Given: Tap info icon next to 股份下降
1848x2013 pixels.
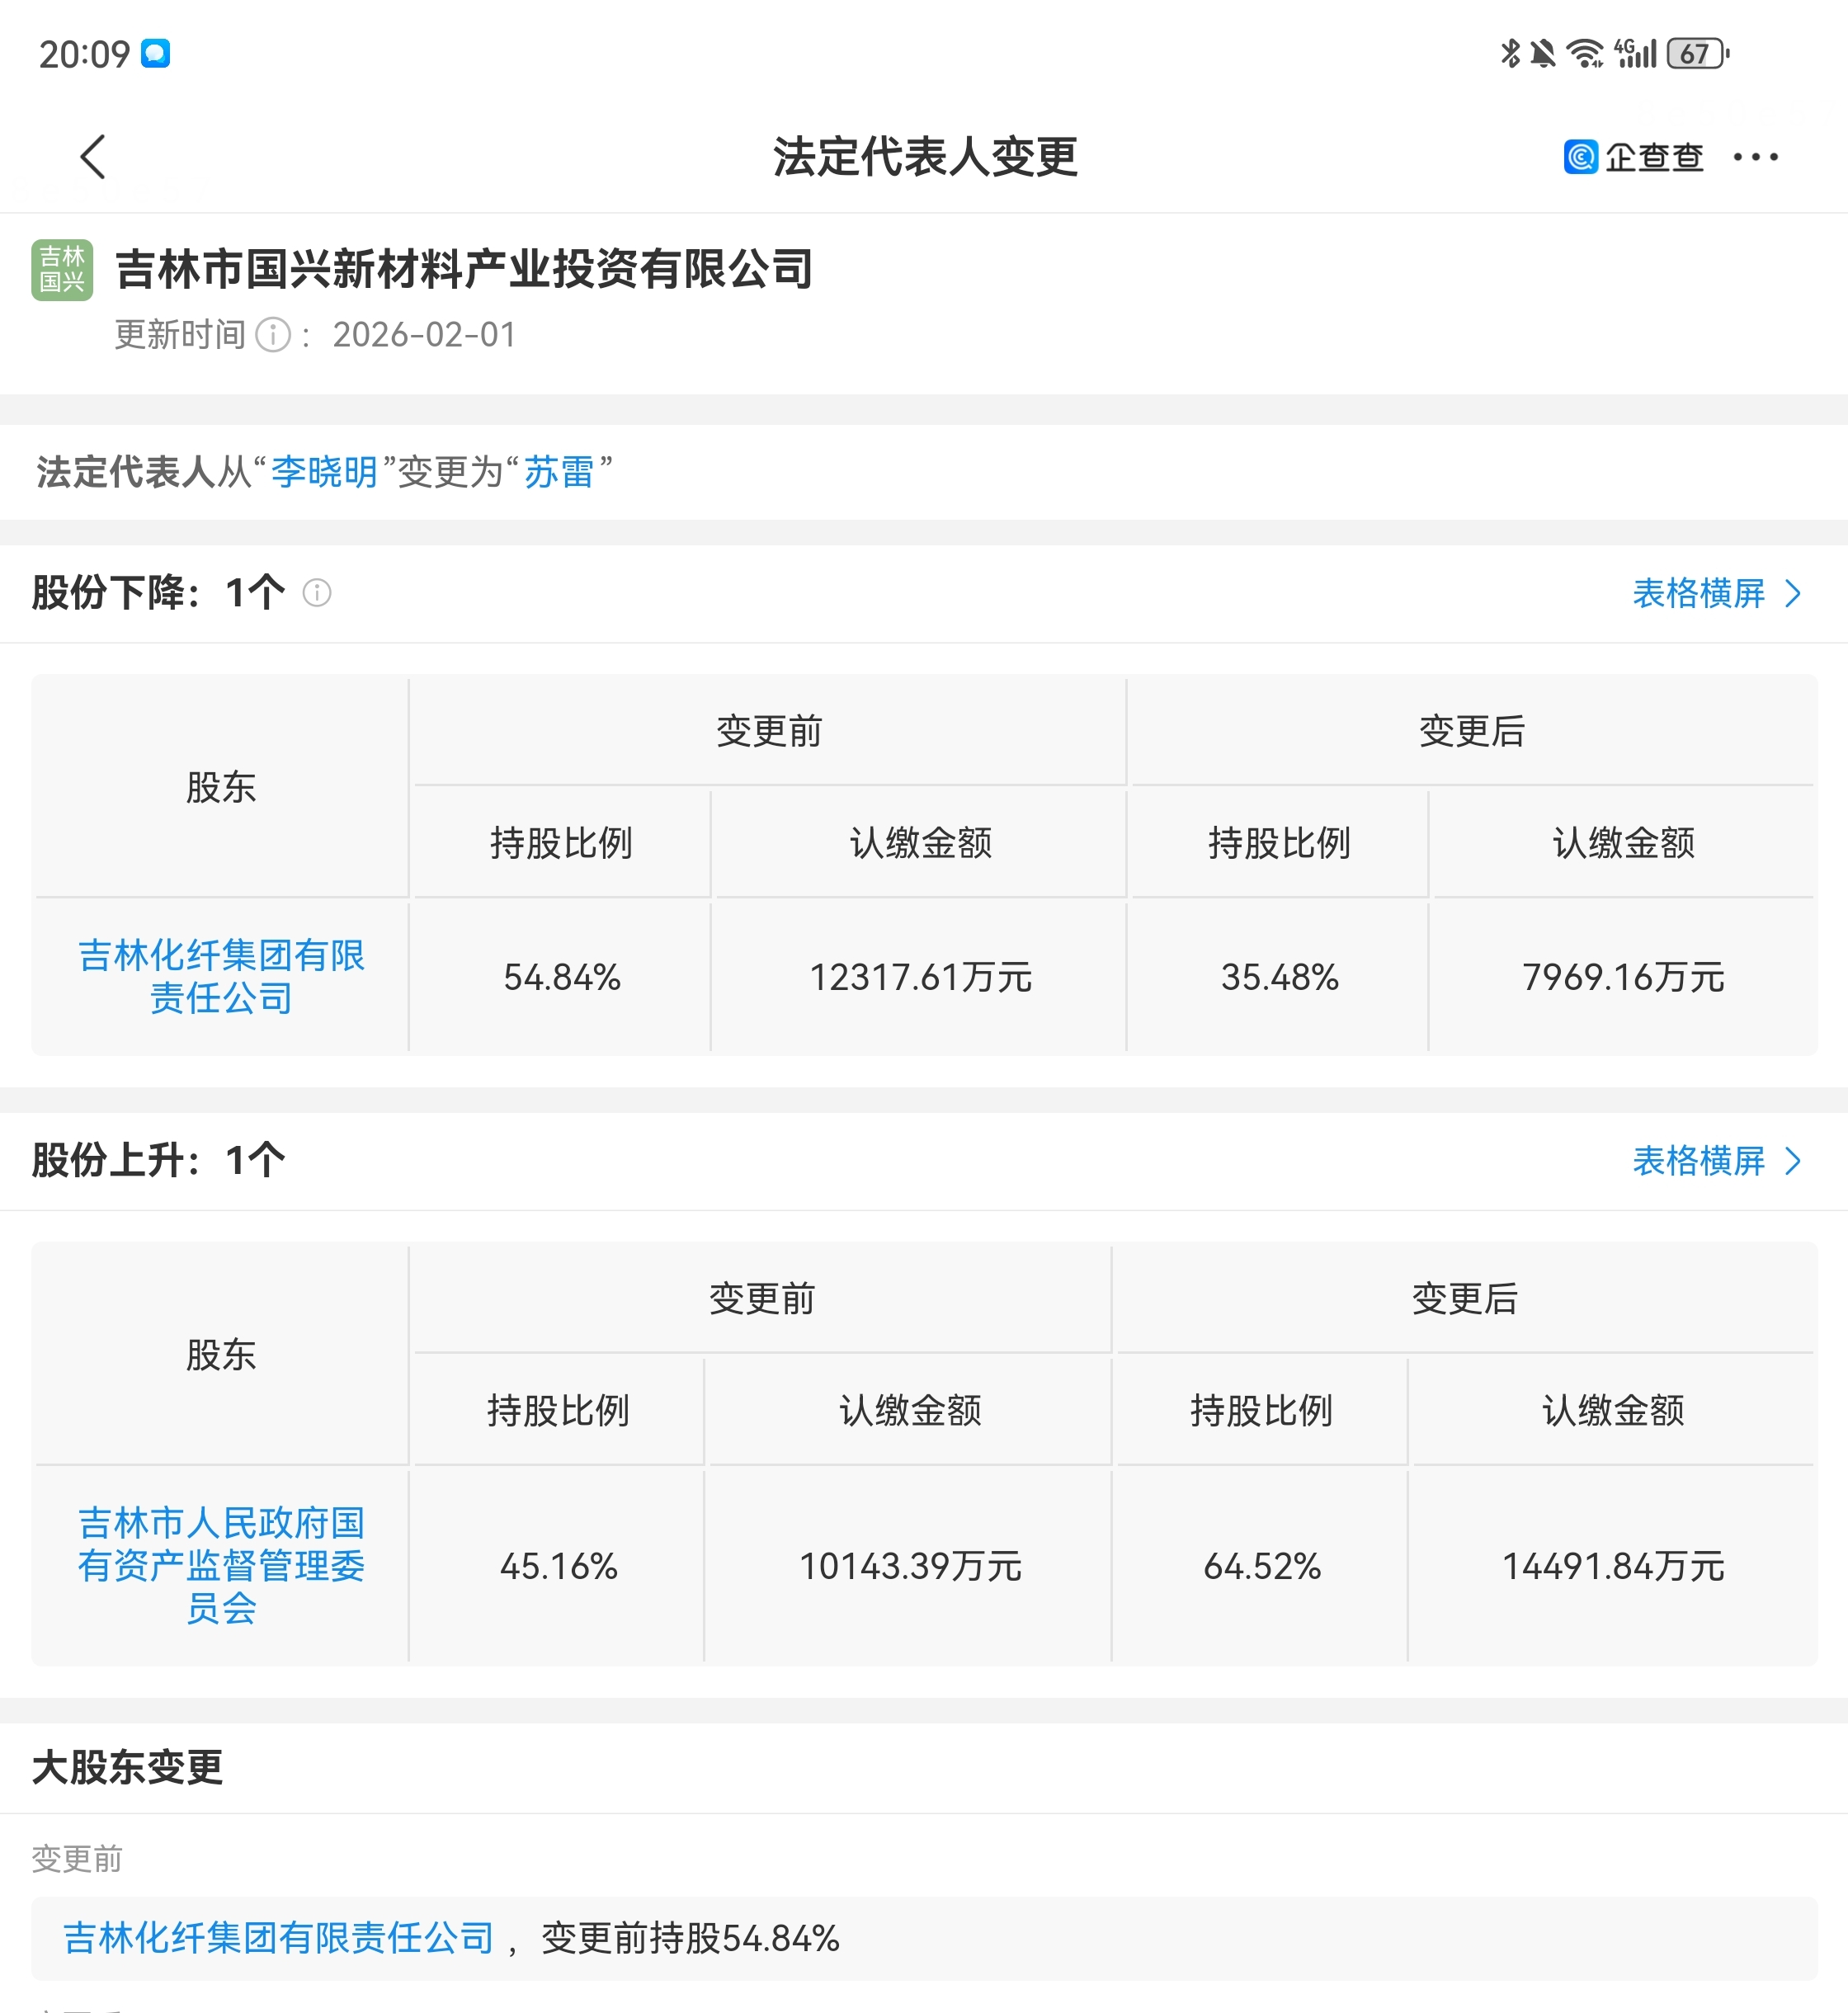Looking at the screenshot, I should tap(317, 593).
